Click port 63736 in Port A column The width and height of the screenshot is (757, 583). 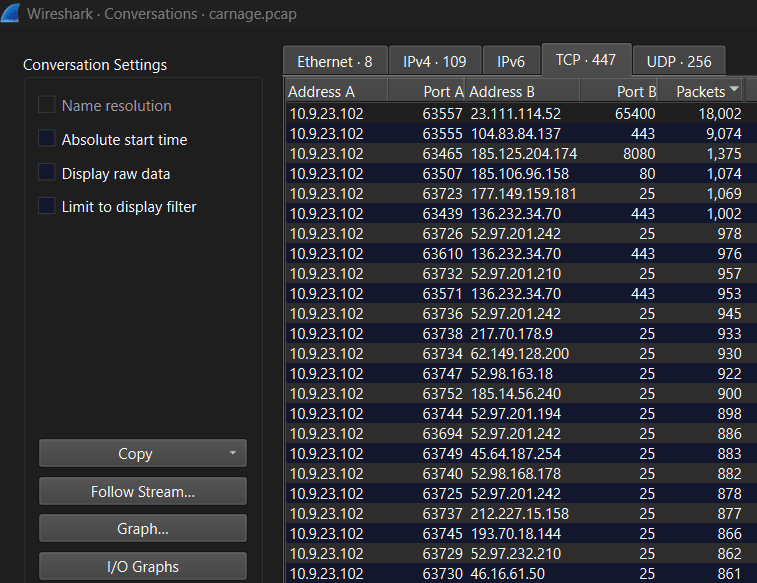pyautogui.click(x=442, y=314)
